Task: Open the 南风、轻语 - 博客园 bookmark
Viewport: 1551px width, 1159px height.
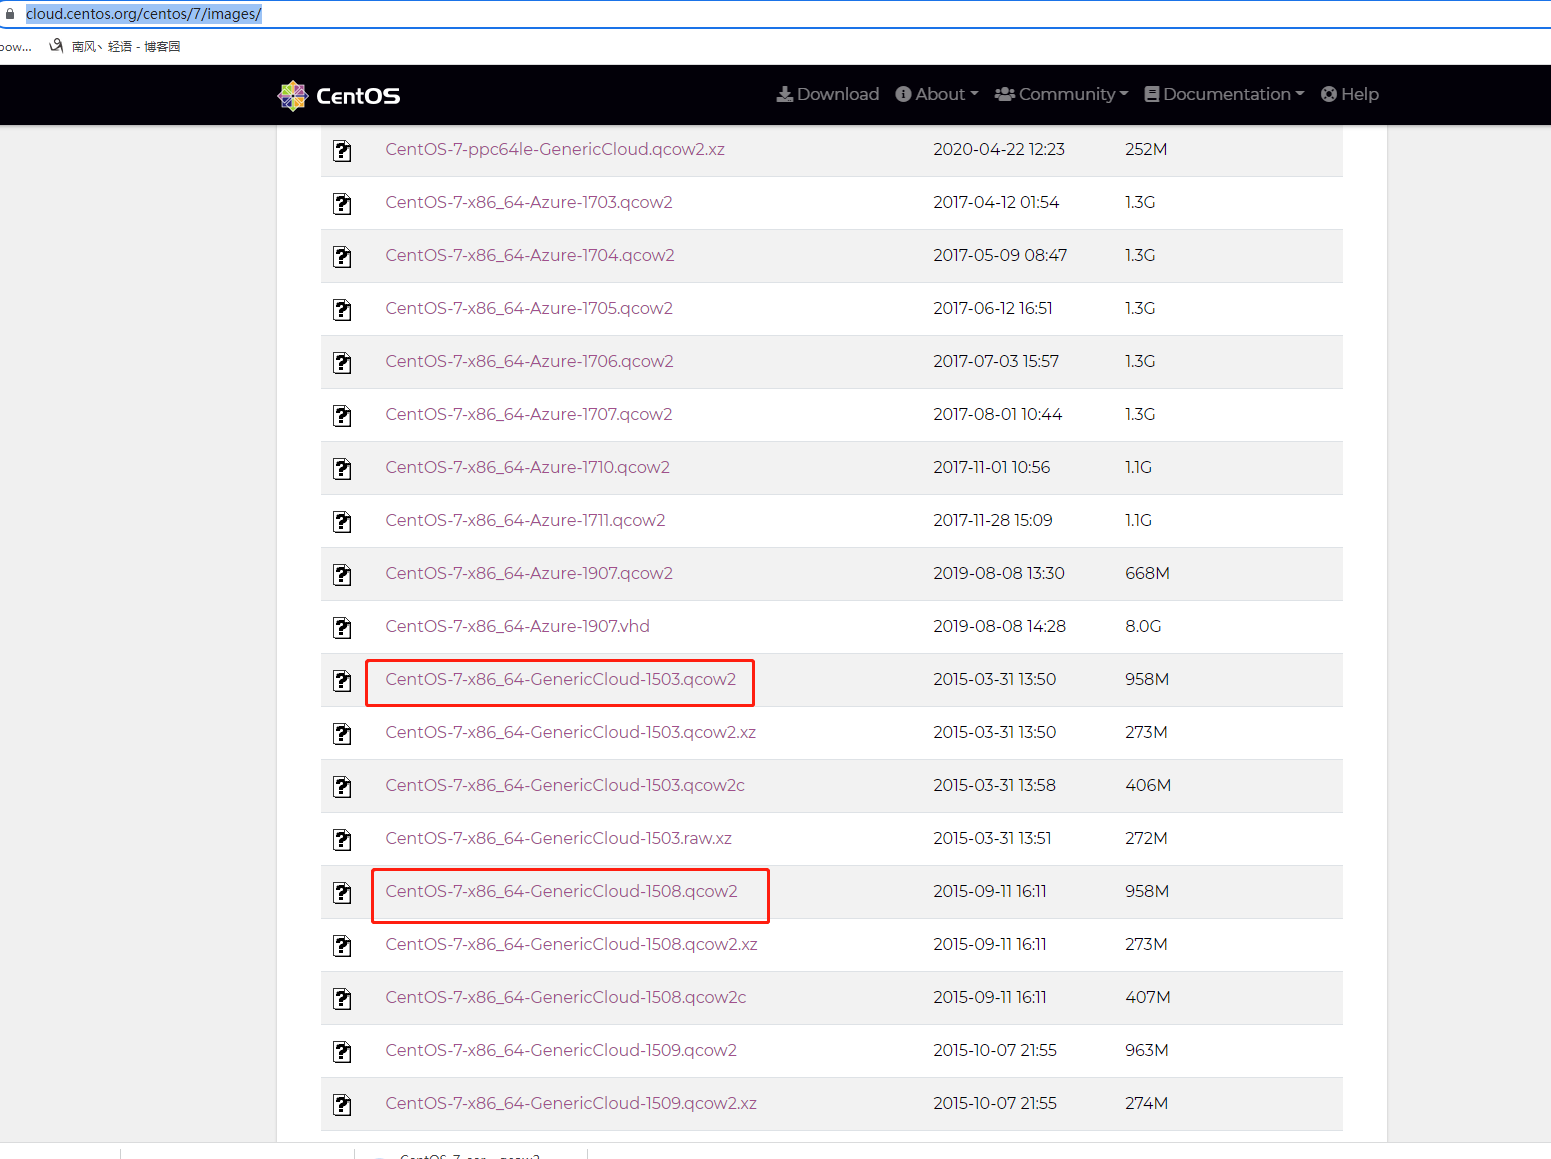Action: (x=115, y=46)
